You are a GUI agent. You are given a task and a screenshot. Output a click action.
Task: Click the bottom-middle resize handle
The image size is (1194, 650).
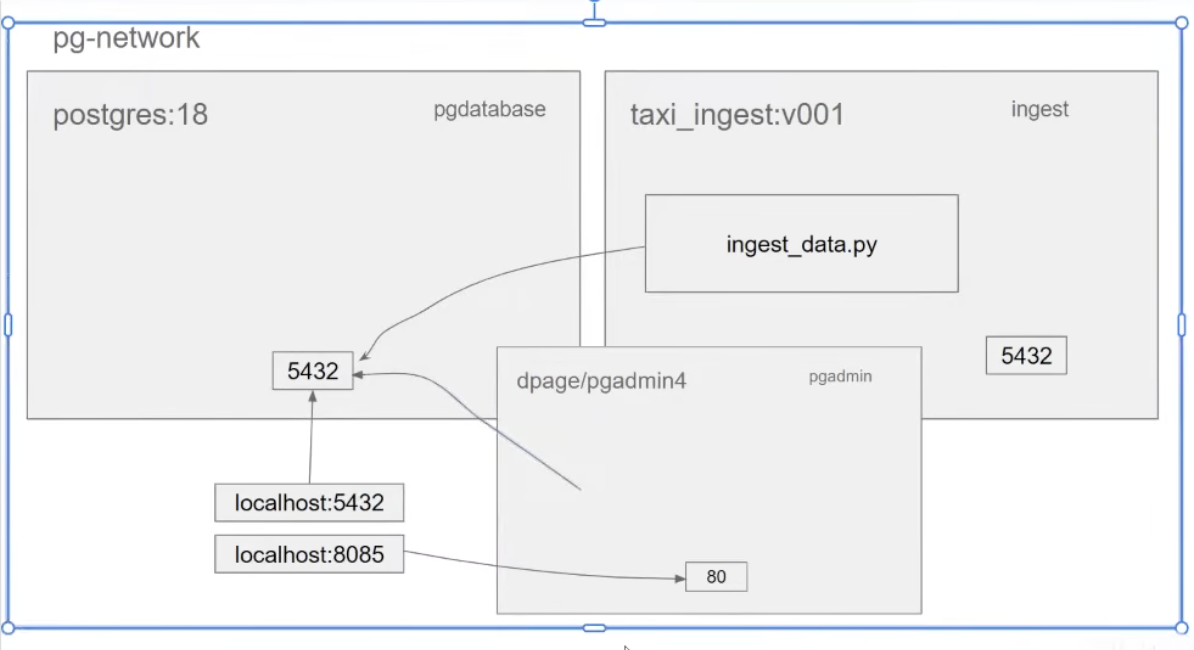tap(595, 628)
